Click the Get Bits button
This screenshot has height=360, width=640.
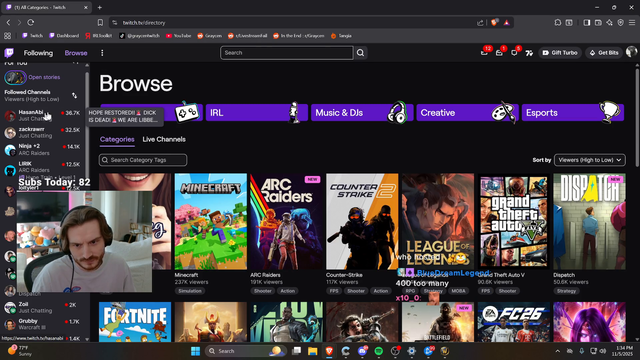pos(604,53)
